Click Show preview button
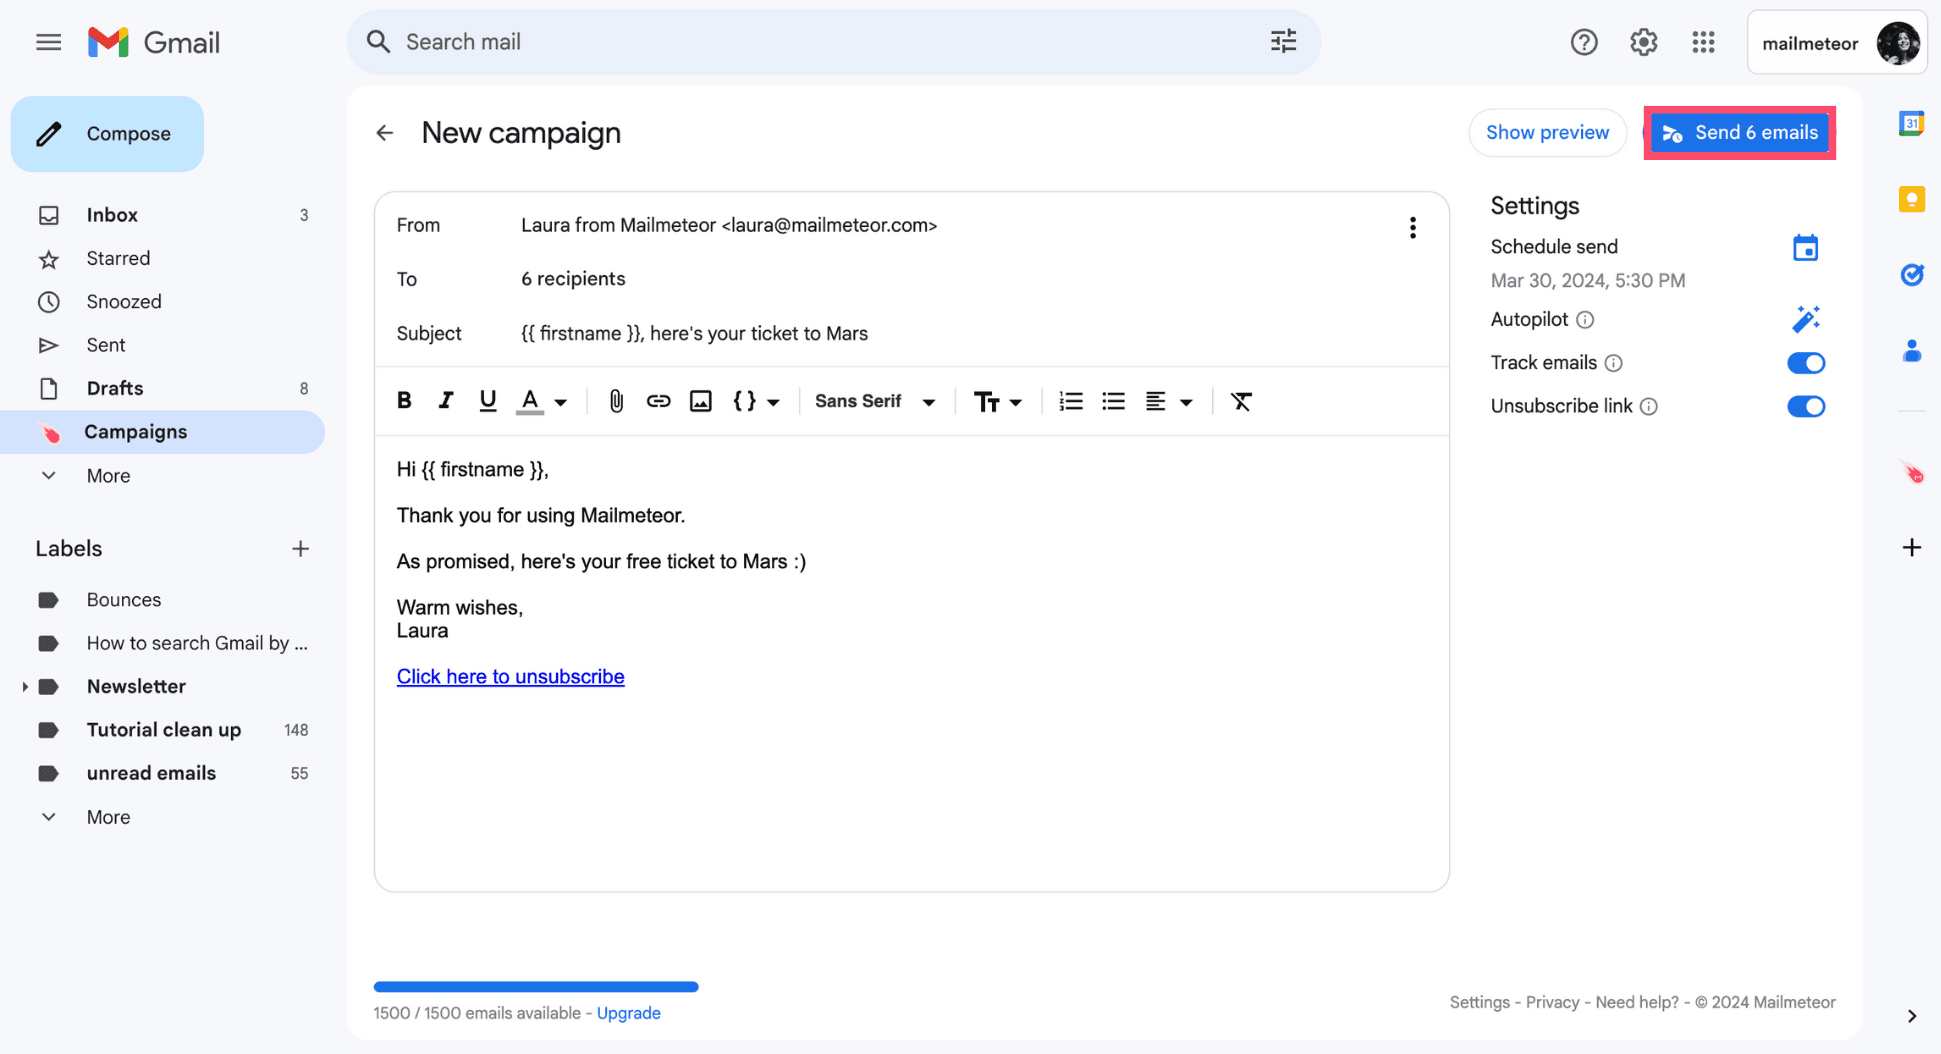1941x1054 pixels. pos(1547,133)
